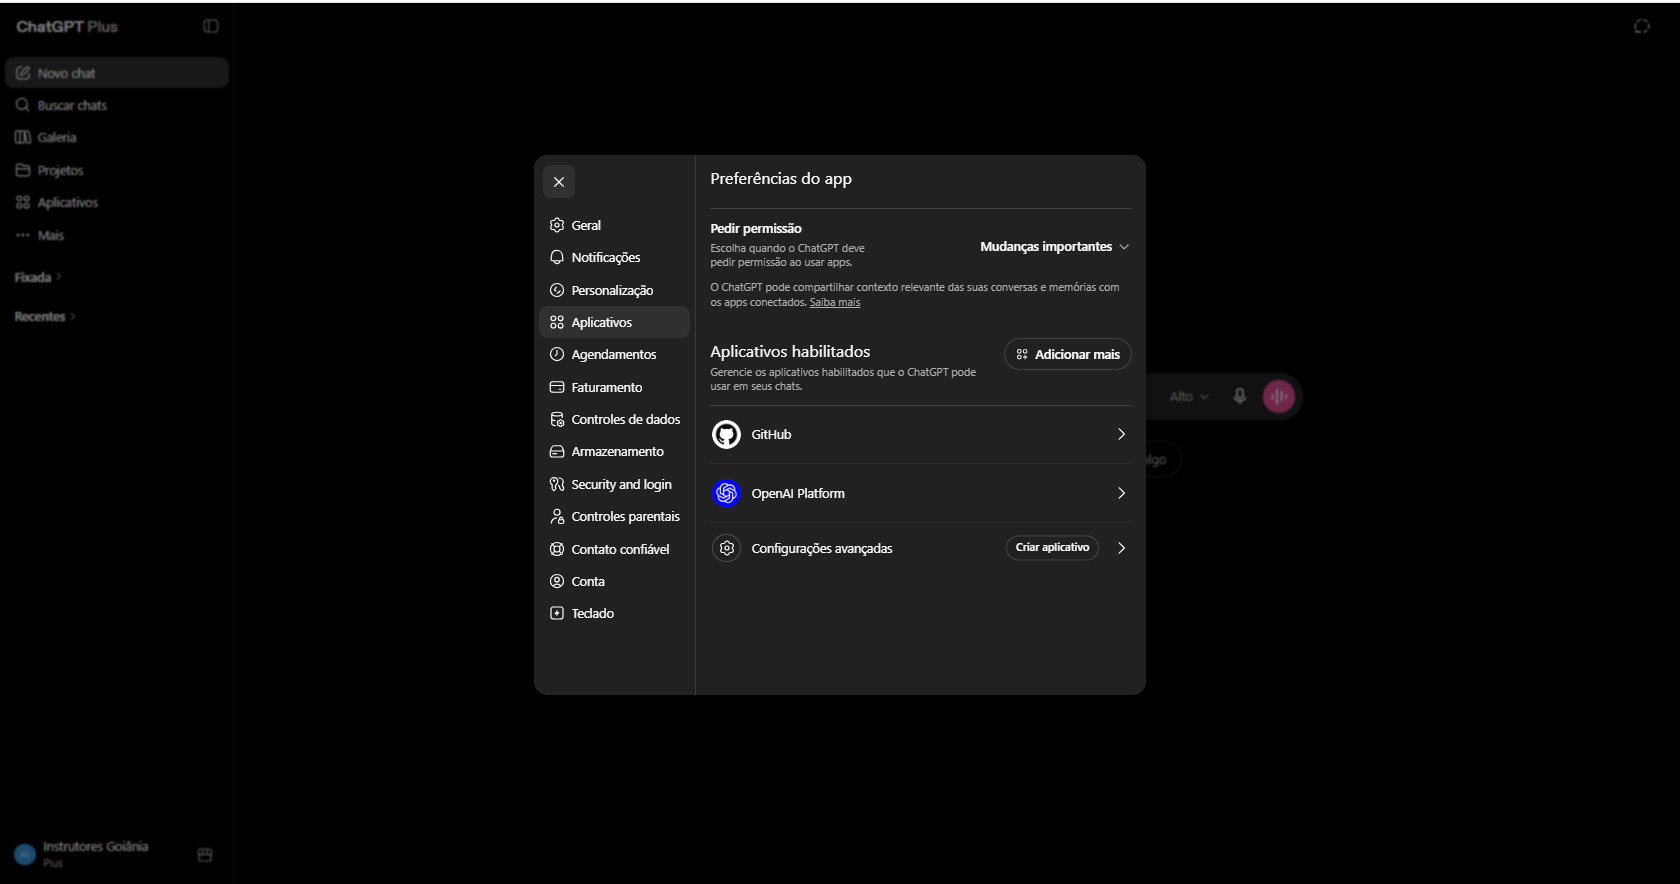Expand OpenAI Platform with chevron arrow
The image size is (1680, 884).
pyautogui.click(x=1121, y=493)
